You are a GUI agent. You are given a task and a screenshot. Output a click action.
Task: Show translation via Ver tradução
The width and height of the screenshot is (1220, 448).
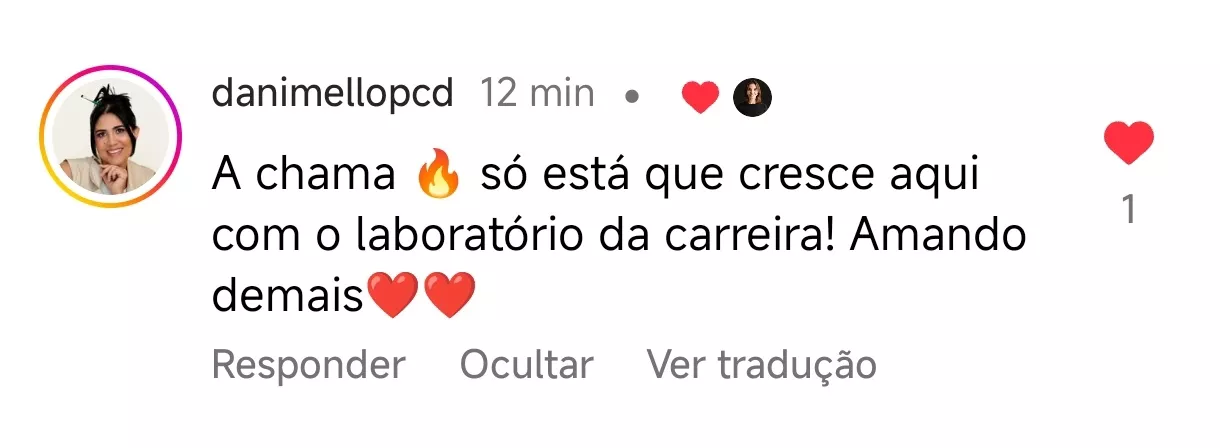click(762, 365)
